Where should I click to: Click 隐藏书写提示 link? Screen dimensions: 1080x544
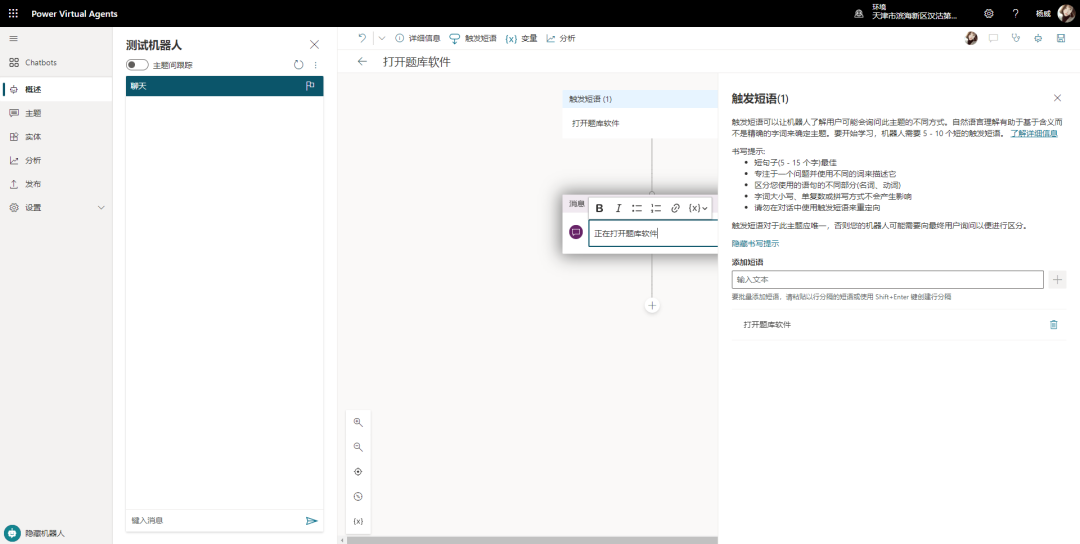756,244
